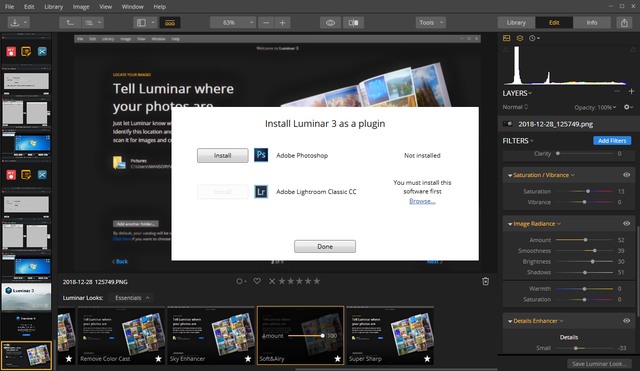Open the canvas icon above histogram

click(507, 38)
